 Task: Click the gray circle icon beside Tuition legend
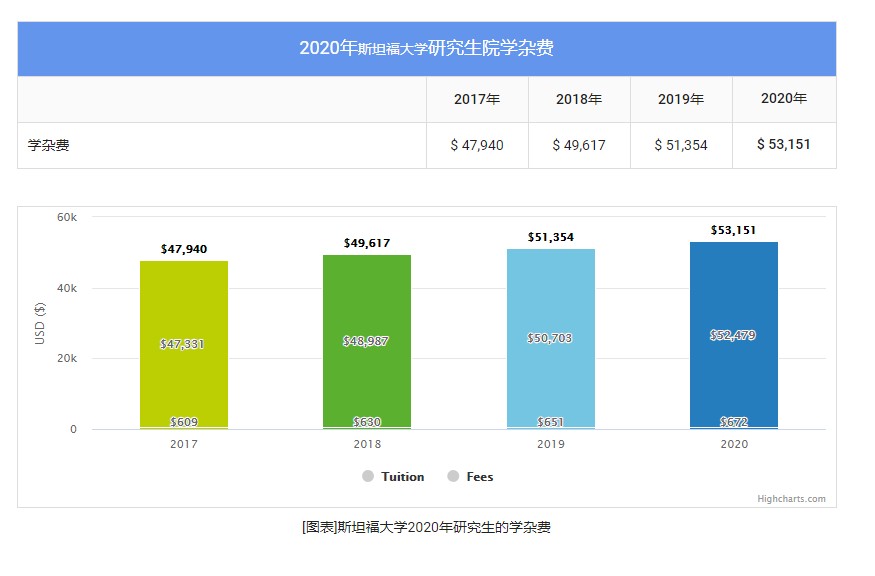[x=369, y=477]
